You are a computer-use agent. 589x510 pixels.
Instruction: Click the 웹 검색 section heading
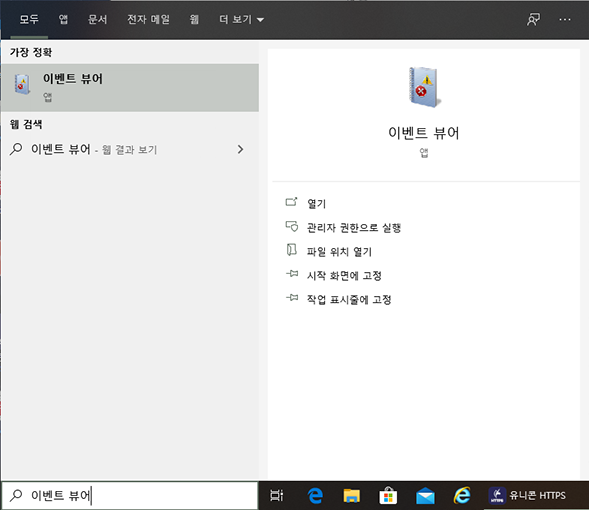[x=26, y=124]
